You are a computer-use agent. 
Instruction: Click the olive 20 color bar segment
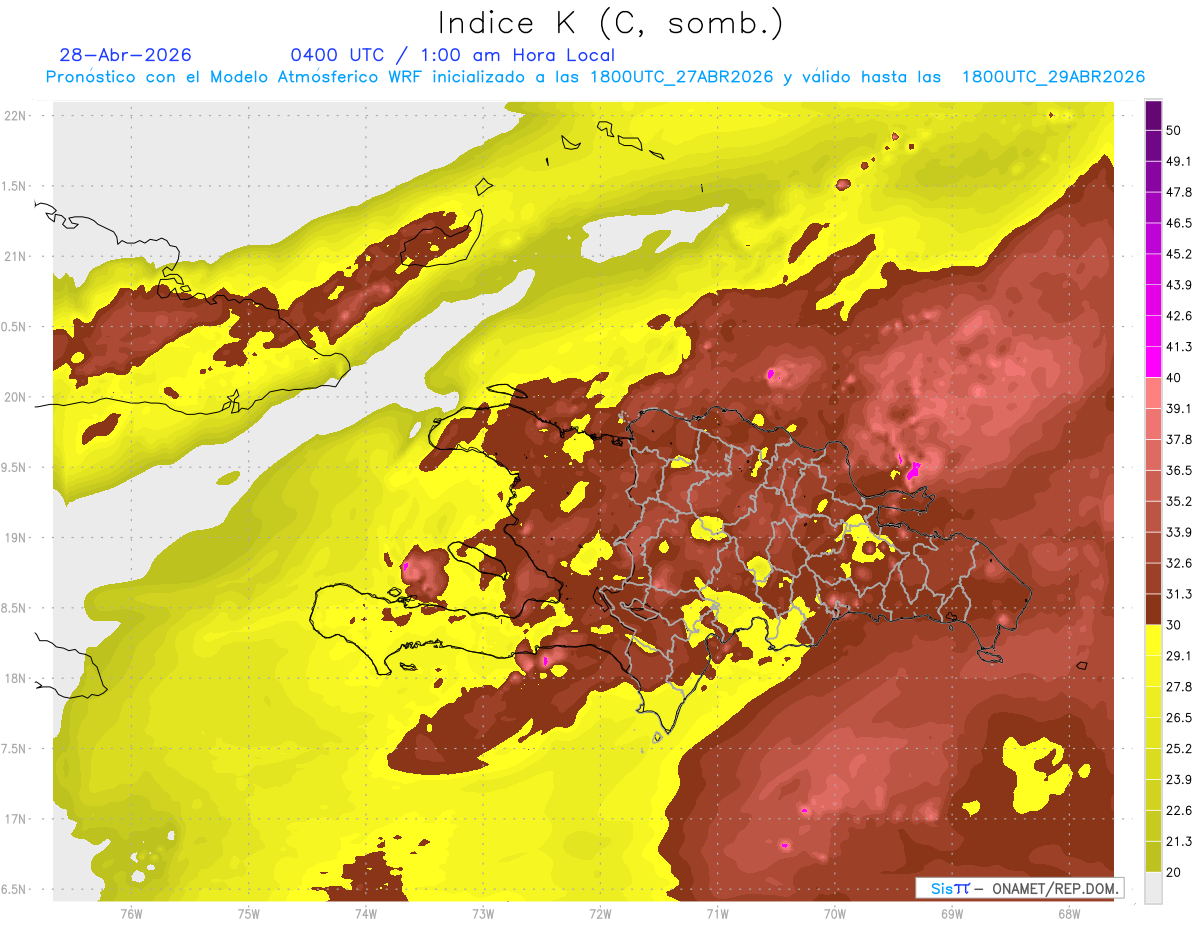click(x=1153, y=857)
